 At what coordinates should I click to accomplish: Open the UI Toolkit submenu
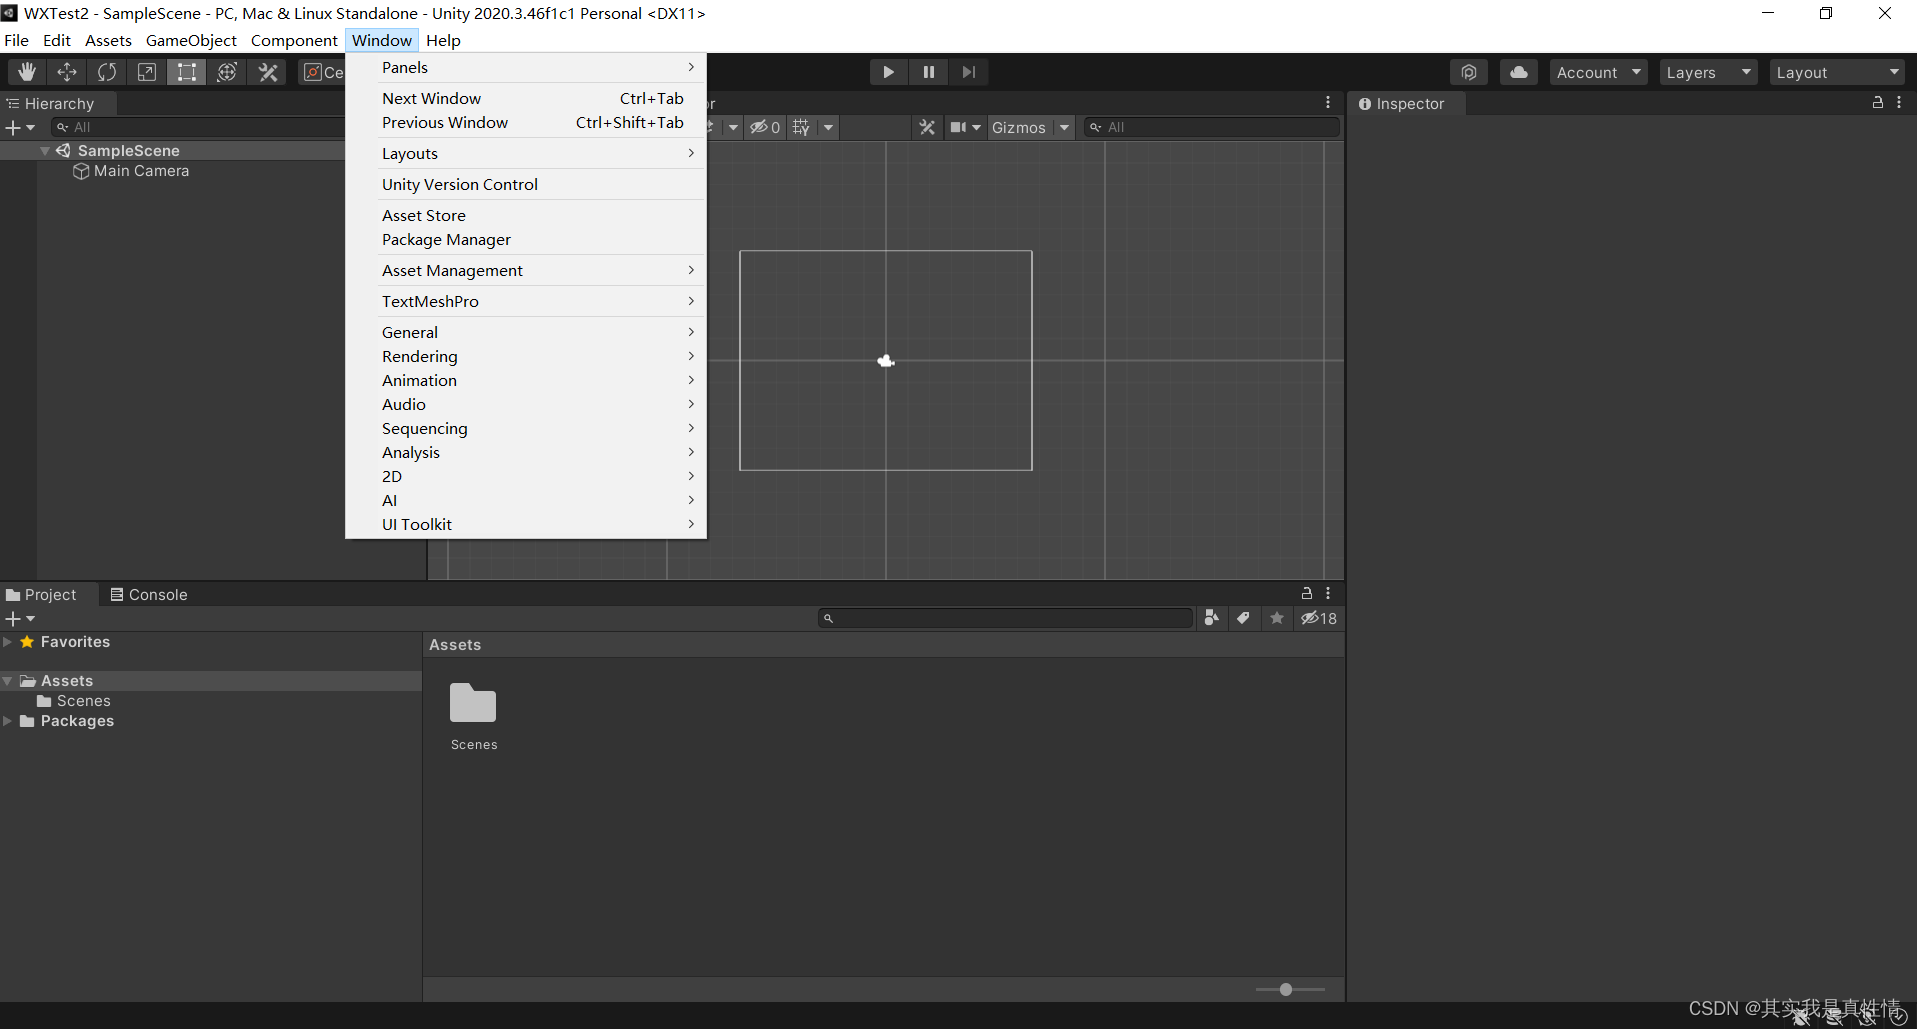526,525
